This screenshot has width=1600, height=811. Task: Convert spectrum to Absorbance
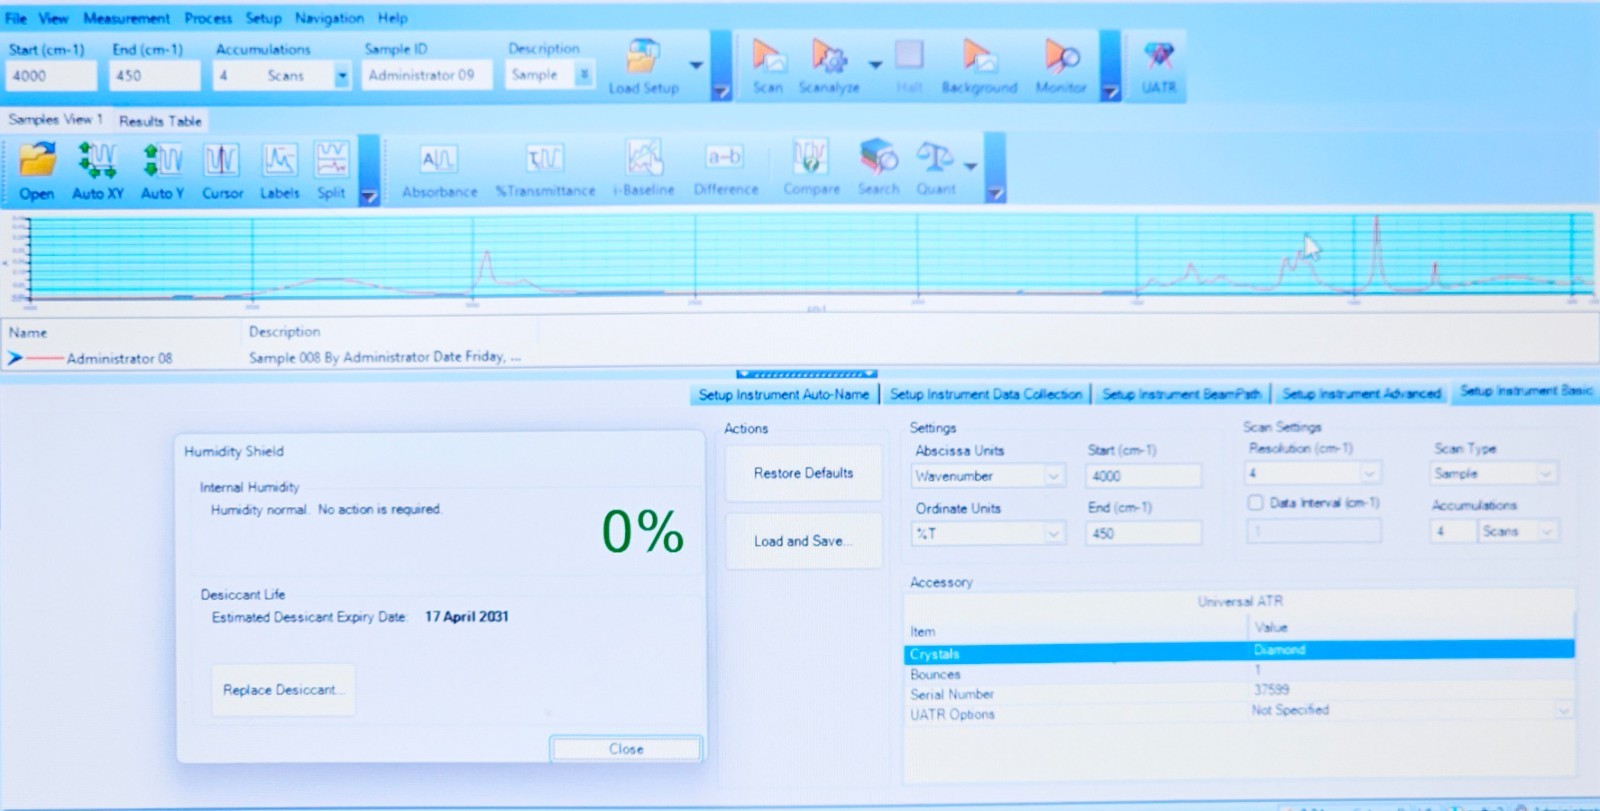pos(439,170)
